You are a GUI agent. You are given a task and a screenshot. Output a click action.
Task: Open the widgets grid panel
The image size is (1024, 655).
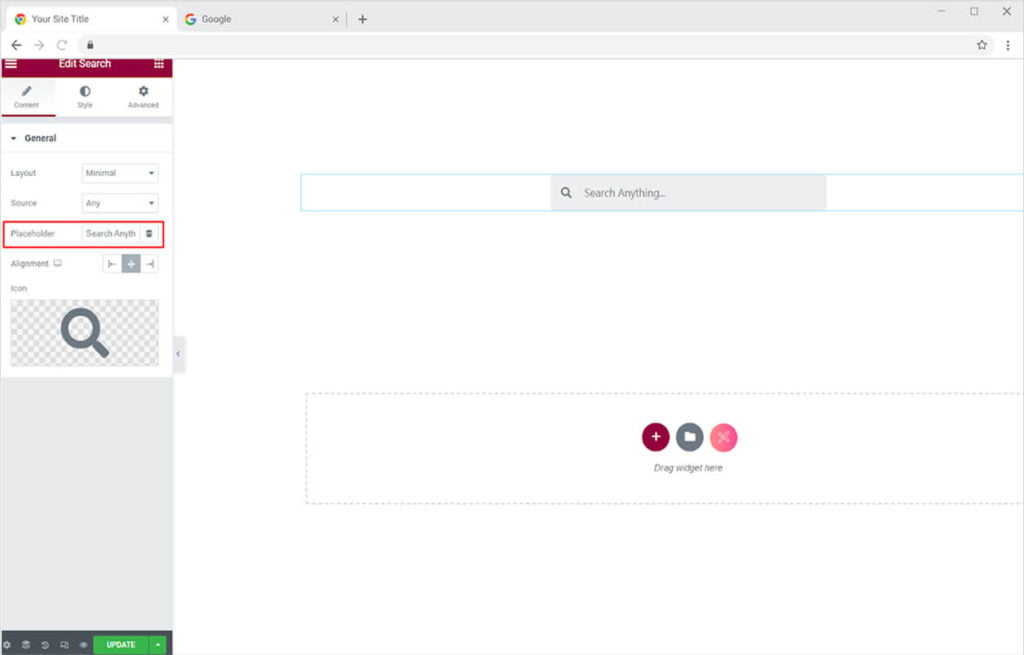point(159,64)
